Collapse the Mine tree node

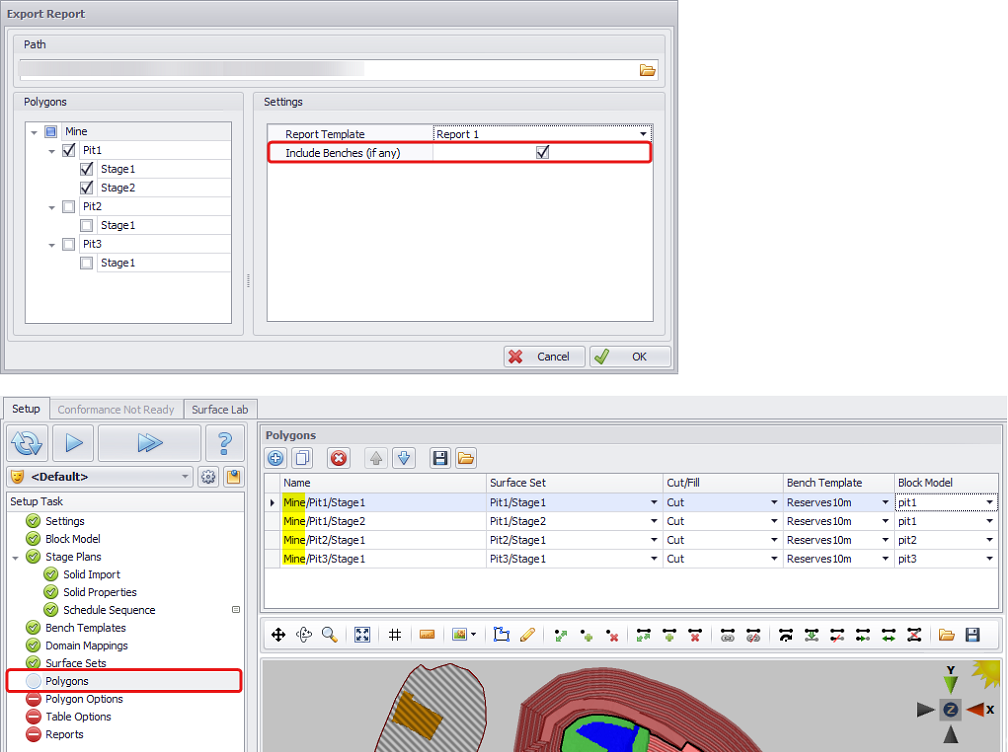coord(34,132)
